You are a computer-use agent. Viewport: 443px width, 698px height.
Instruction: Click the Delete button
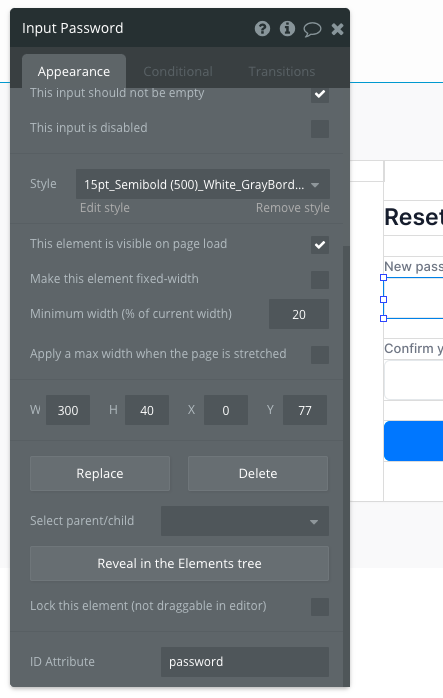pyautogui.click(x=258, y=473)
